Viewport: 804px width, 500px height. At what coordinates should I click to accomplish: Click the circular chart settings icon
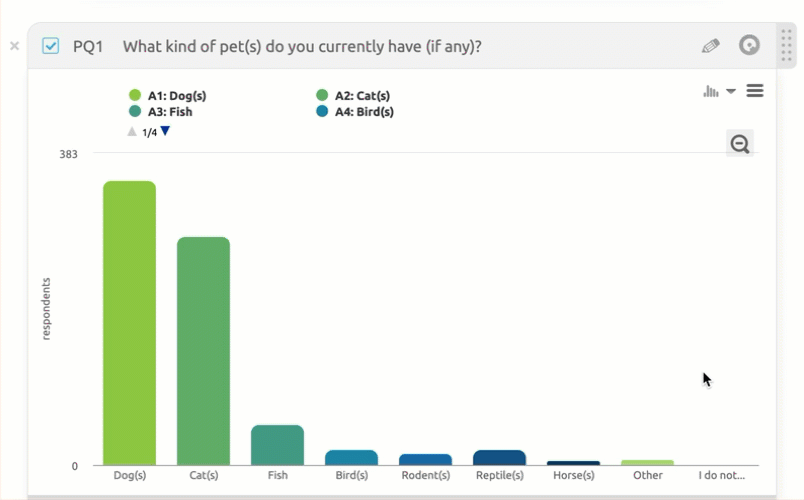[x=749, y=45]
